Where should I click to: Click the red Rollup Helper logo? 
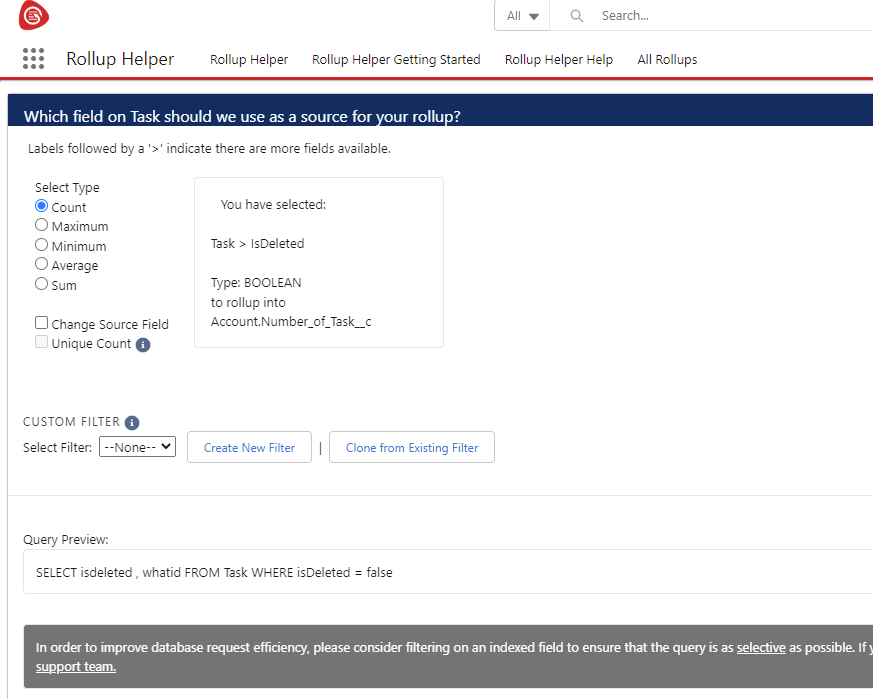[x=33, y=15]
